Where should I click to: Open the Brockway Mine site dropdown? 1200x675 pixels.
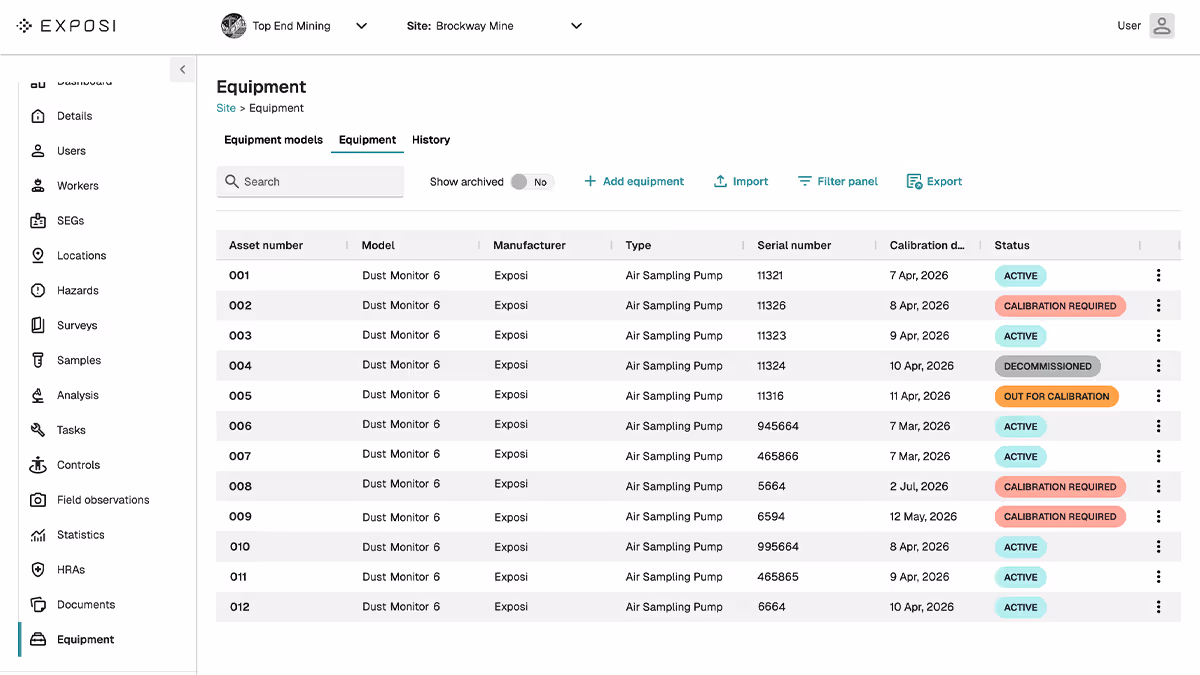tap(576, 26)
